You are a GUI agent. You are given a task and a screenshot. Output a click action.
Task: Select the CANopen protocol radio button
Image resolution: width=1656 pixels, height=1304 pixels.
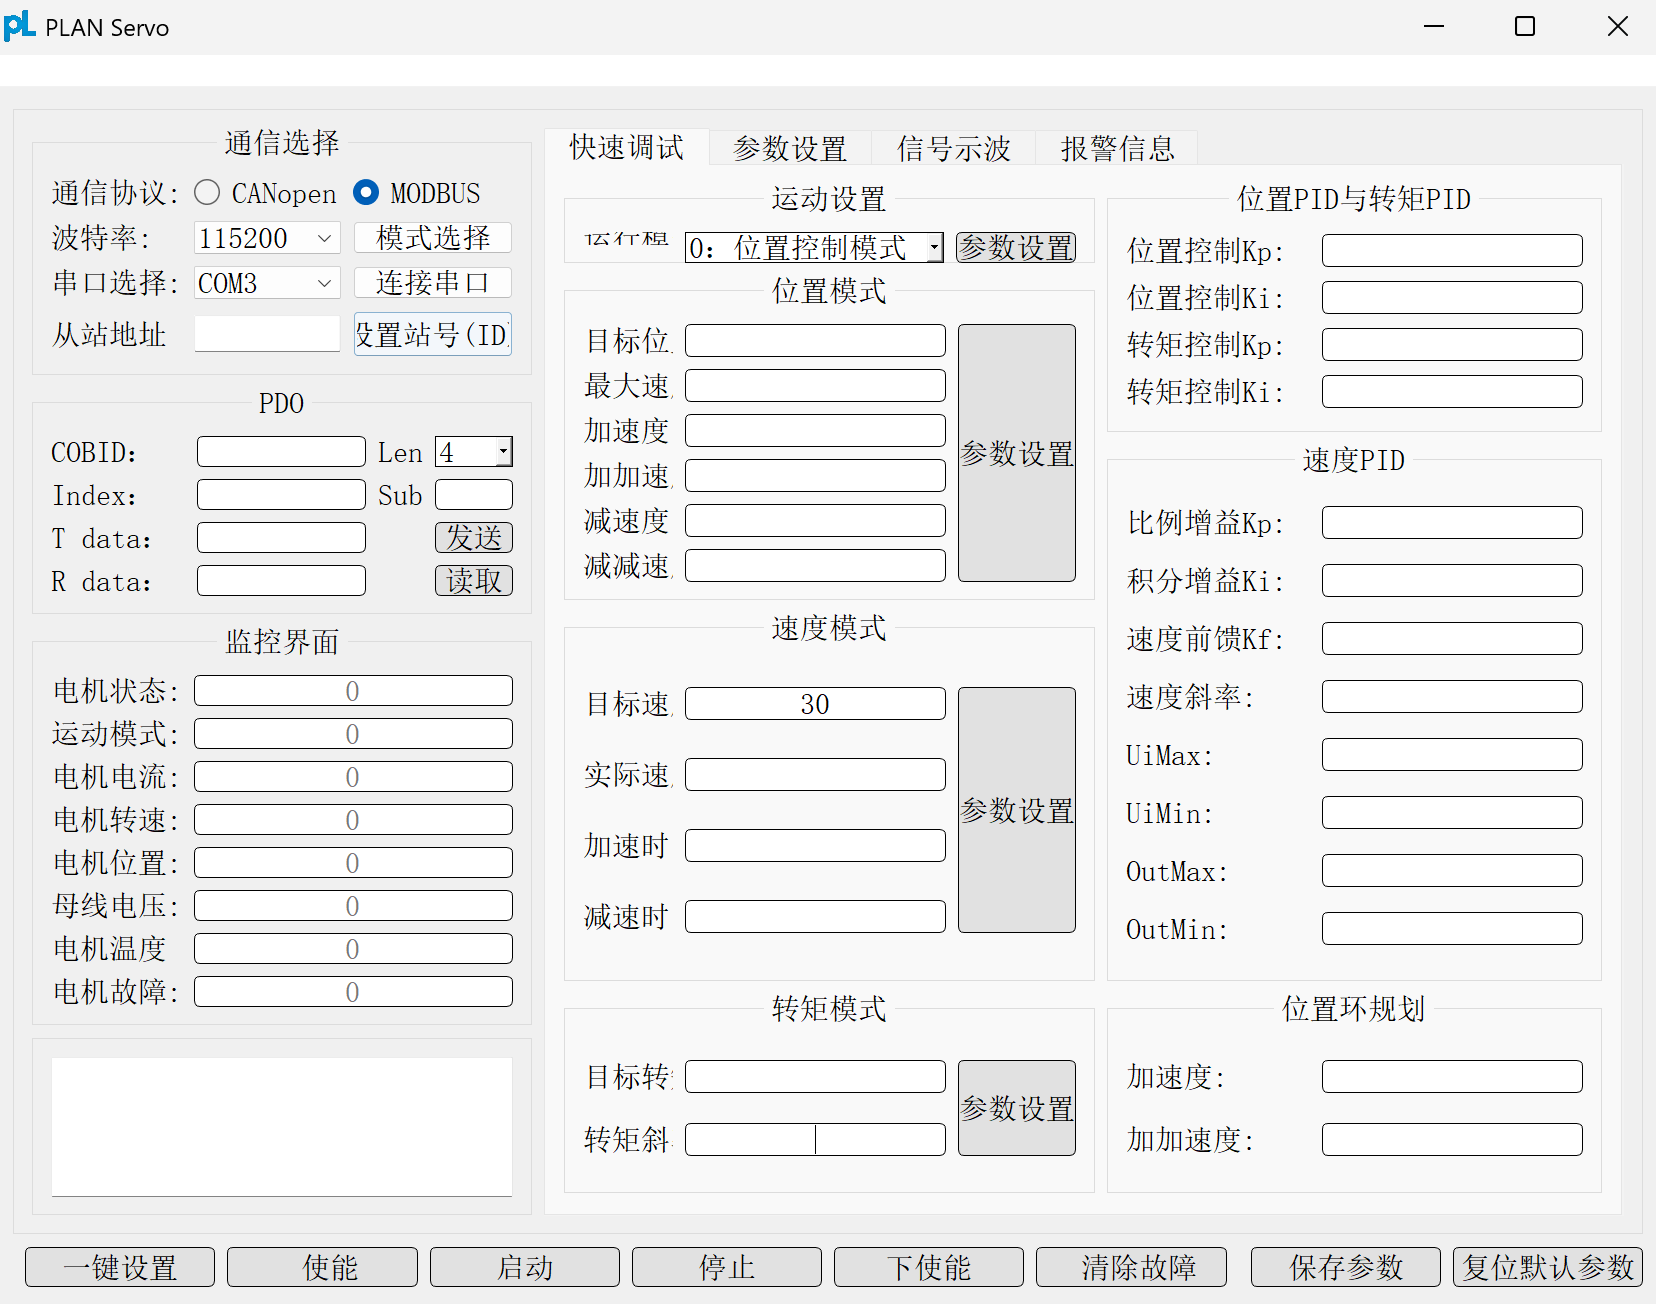pyautogui.click(x=207, y=192)
